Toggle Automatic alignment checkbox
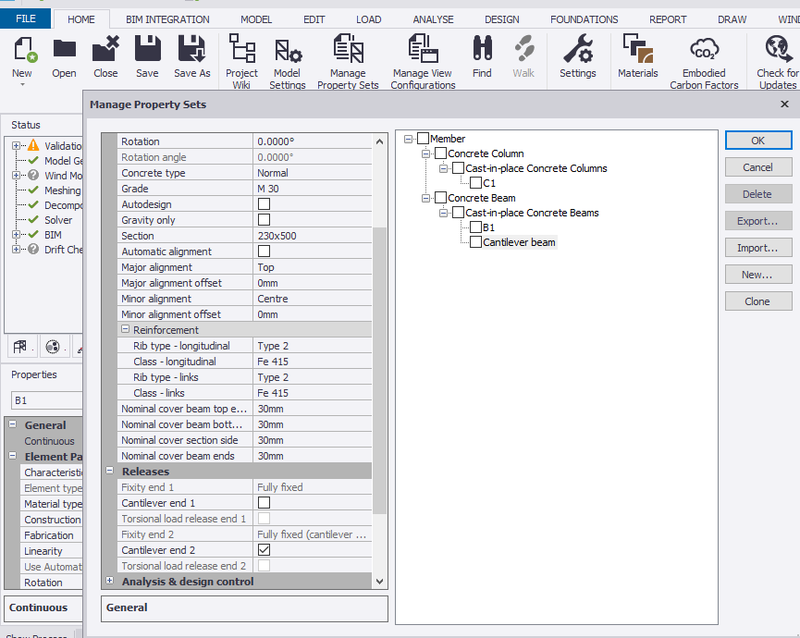The width and height of the screenshot is (800, 638). 264,251
